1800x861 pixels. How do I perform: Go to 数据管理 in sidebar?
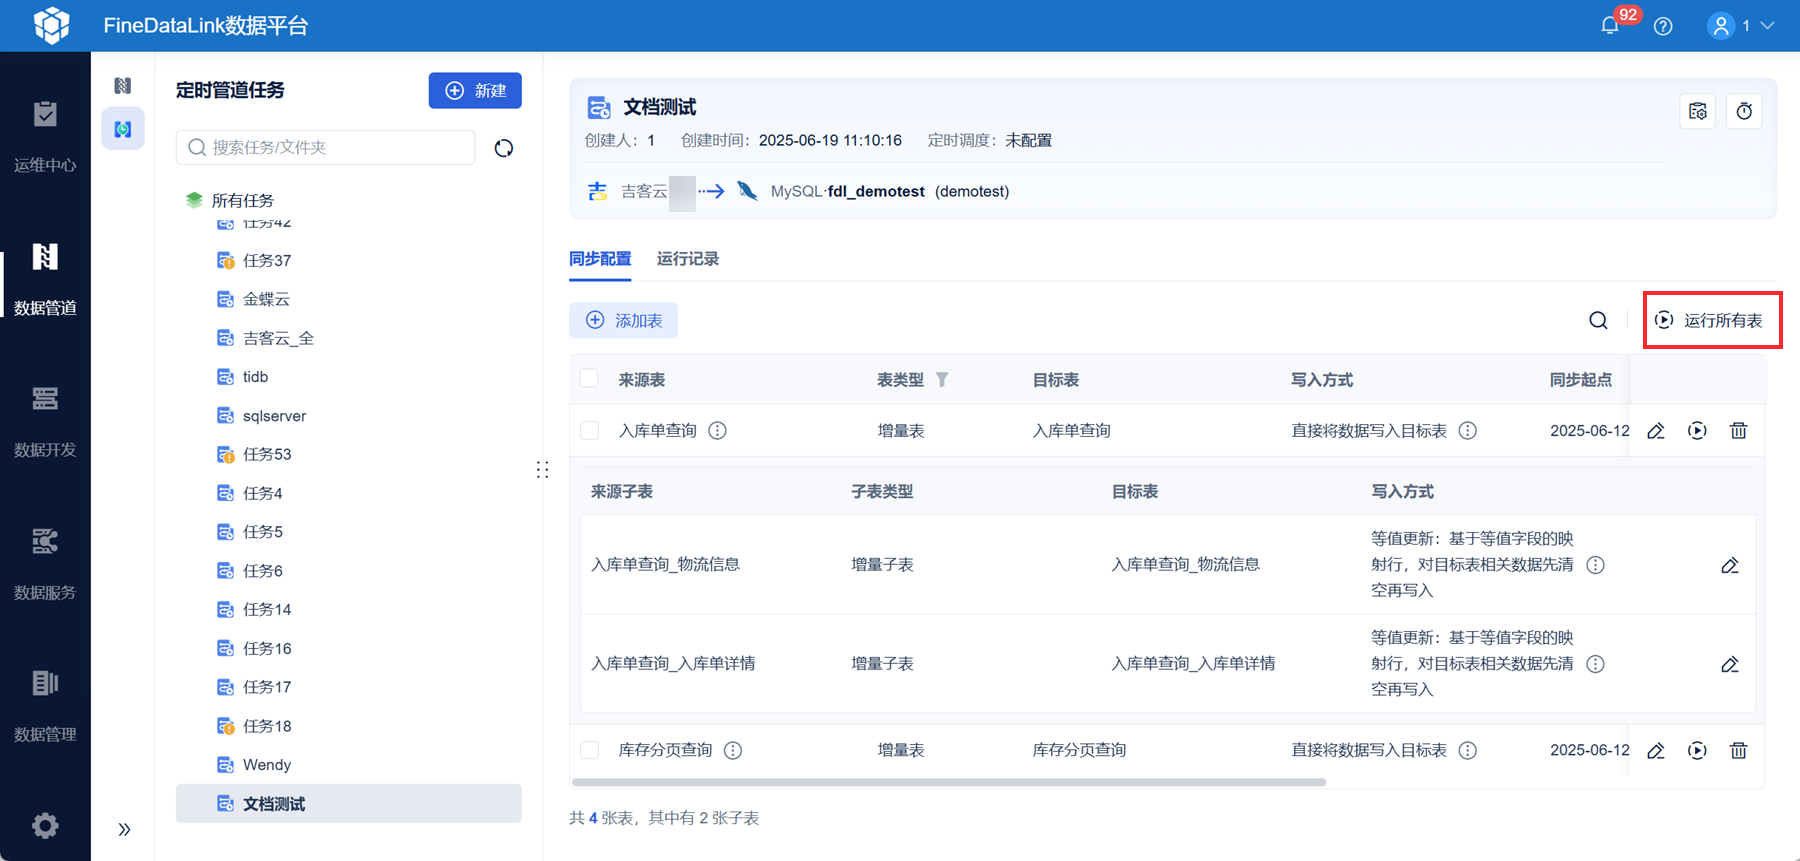point(45,707)
